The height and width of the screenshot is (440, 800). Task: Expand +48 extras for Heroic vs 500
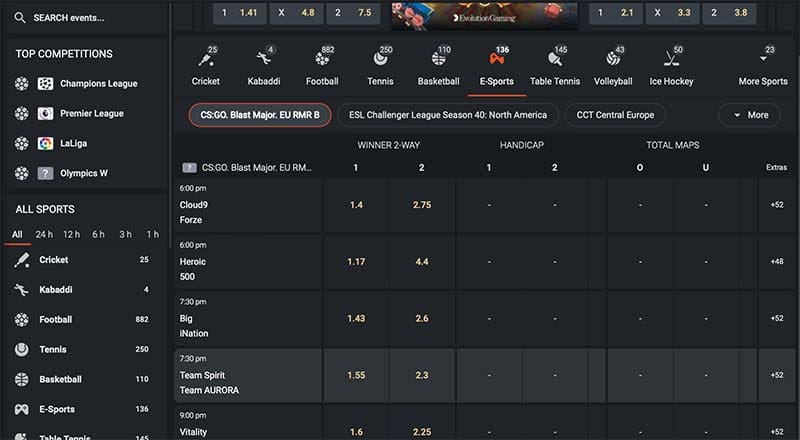[x=777, y=261]
